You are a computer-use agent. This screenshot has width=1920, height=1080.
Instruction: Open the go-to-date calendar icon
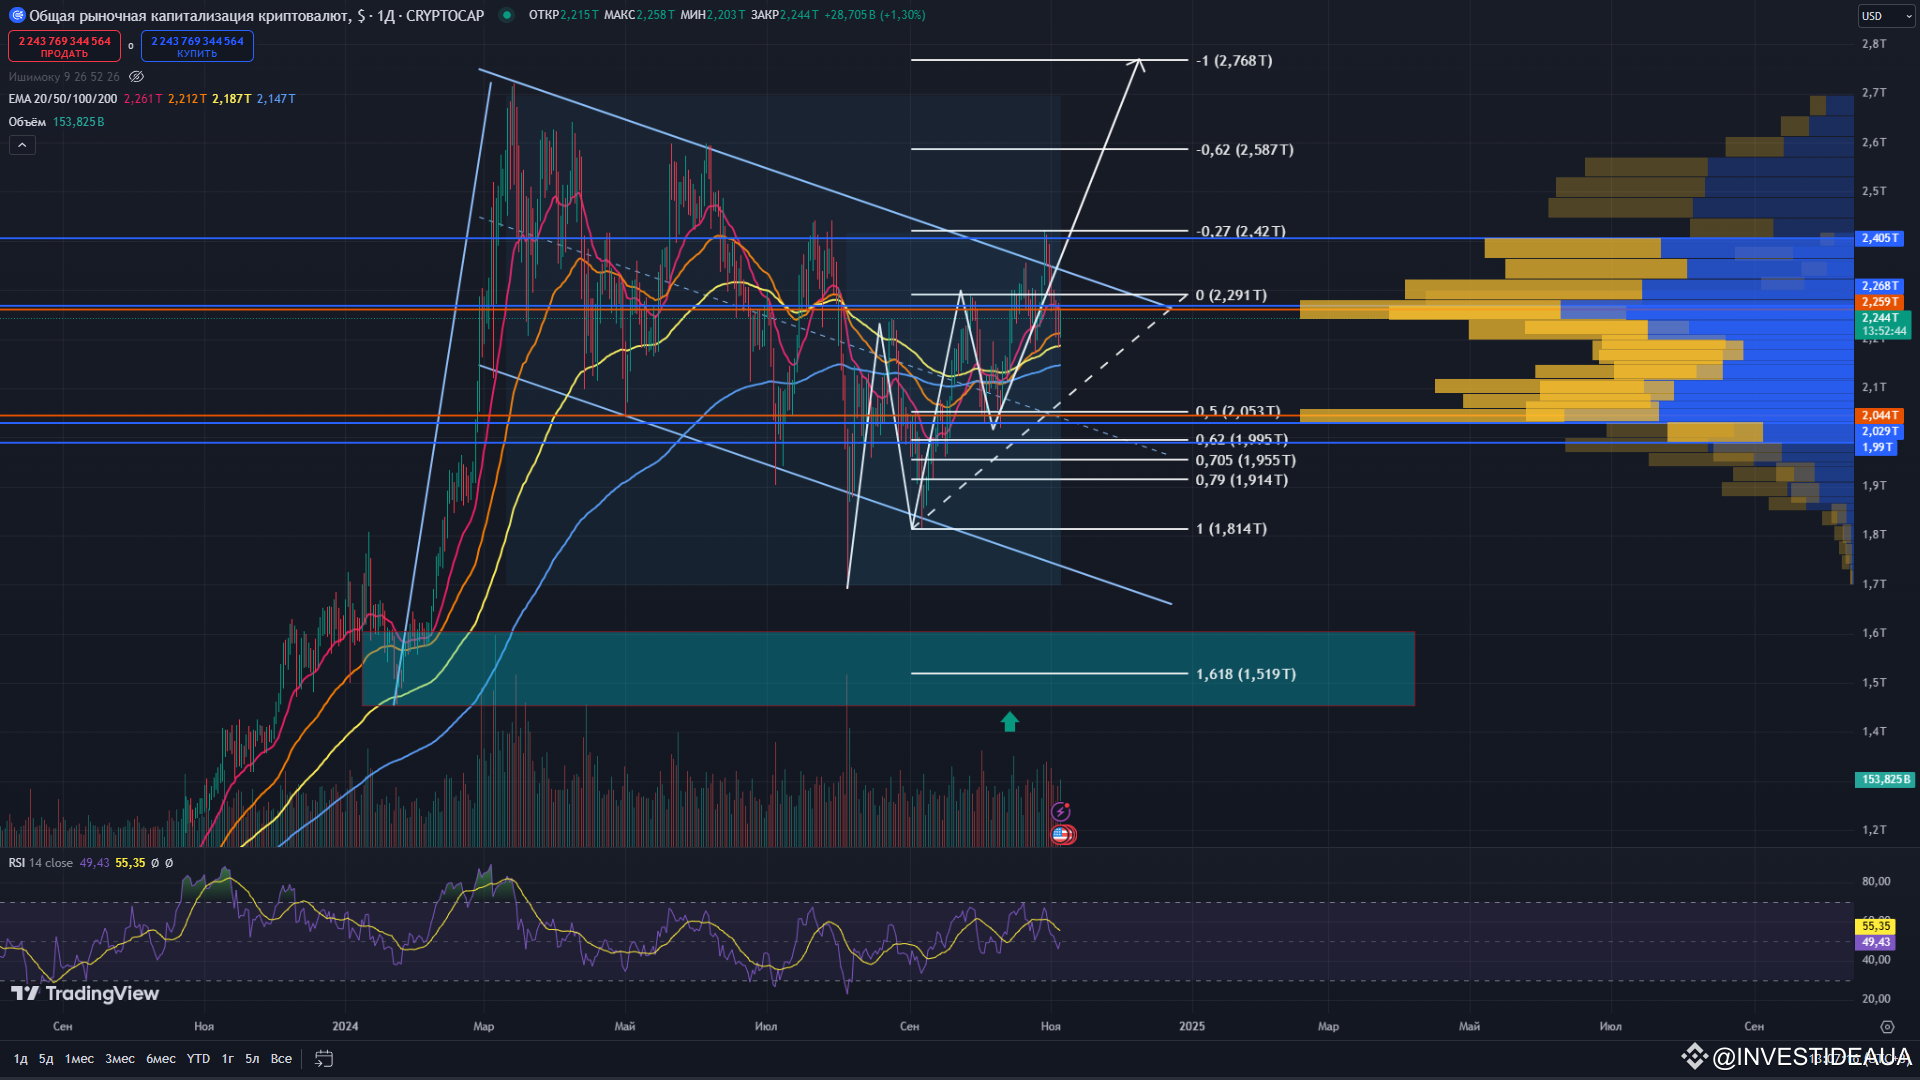(x=324, y=1058)
